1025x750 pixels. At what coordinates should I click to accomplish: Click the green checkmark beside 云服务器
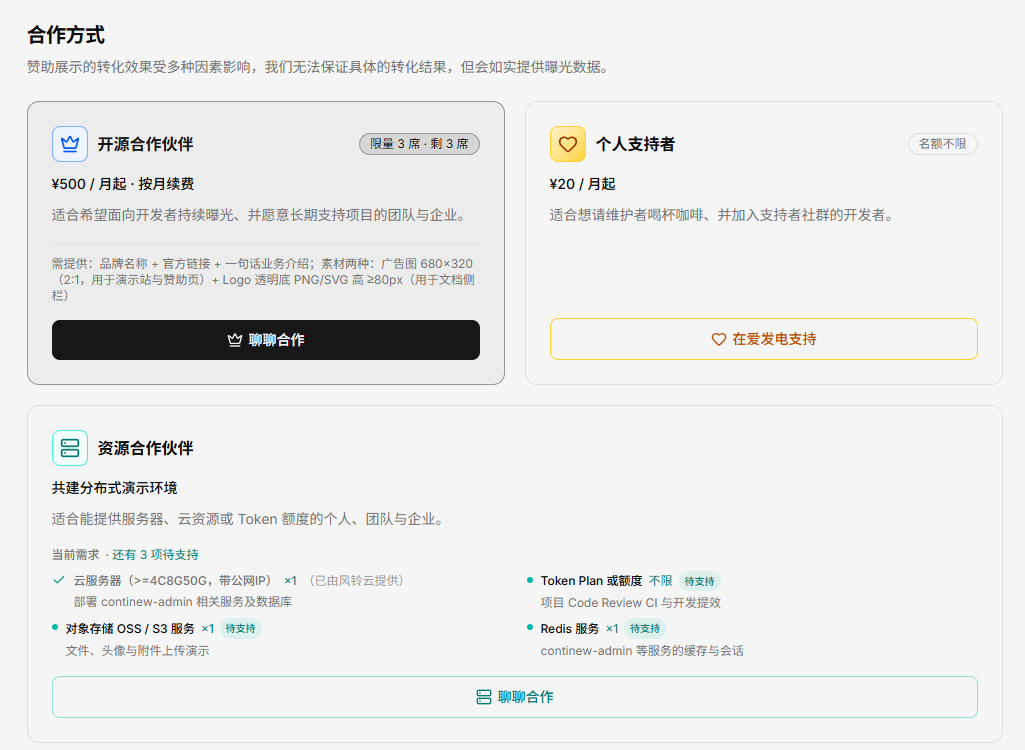pos(59,580)
